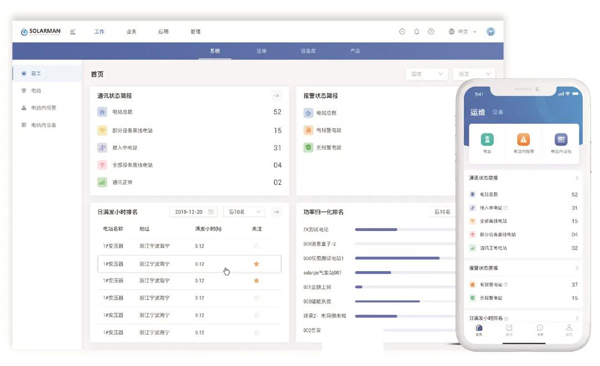Tap the purple device grid icon on phone

[x=561, y=139]
